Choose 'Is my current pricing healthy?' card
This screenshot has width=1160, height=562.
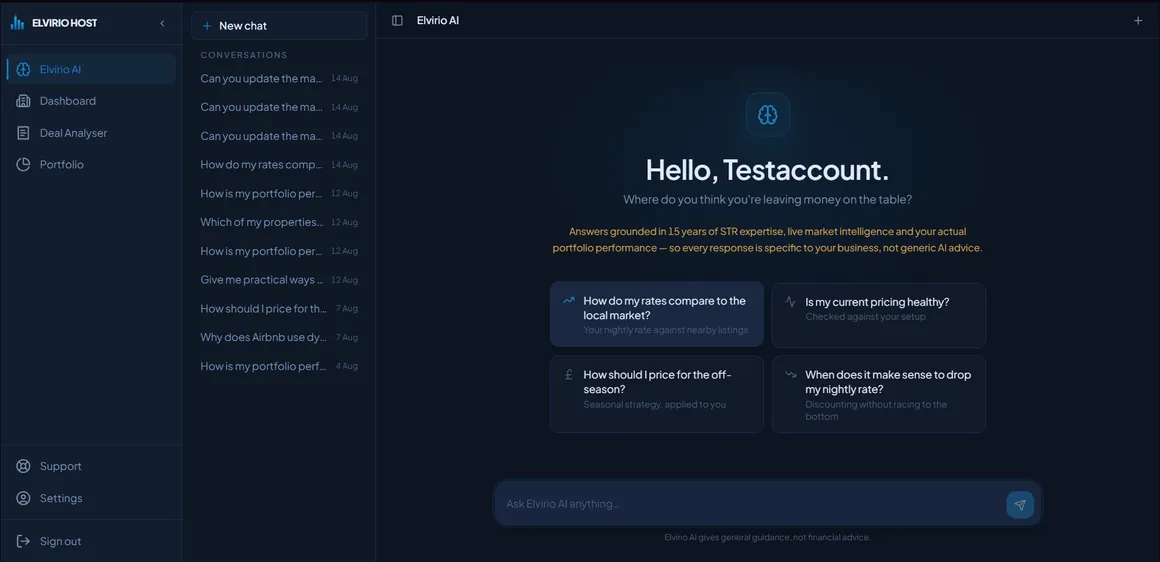[x=879, y=315]
